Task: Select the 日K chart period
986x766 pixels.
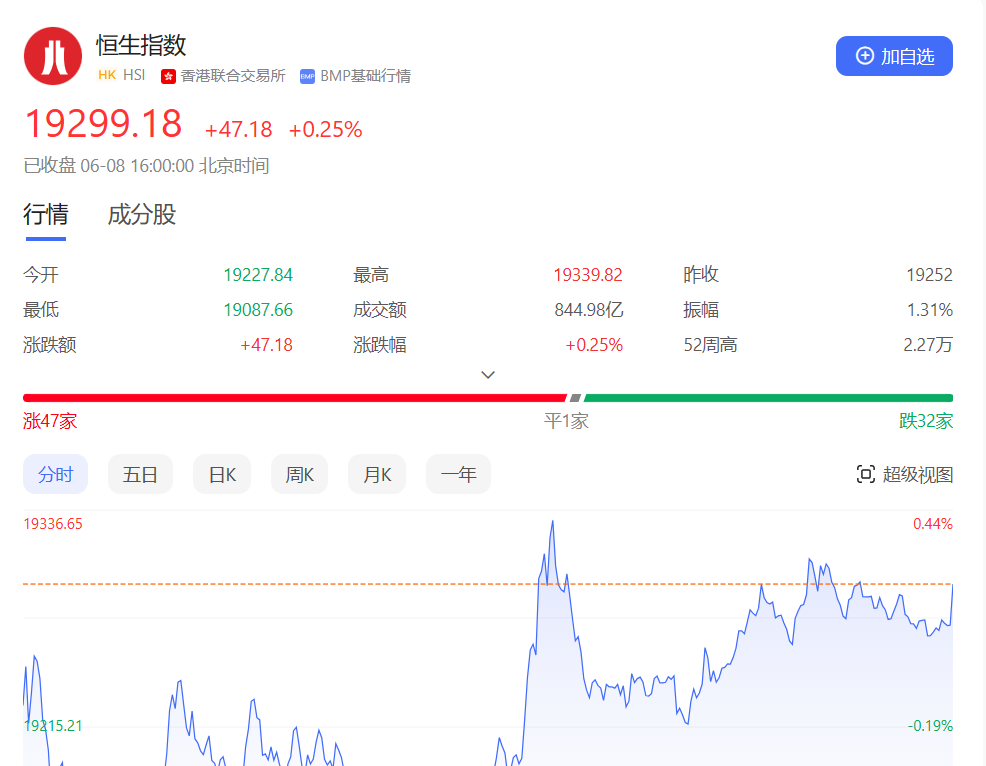Action: coord(222,474)
